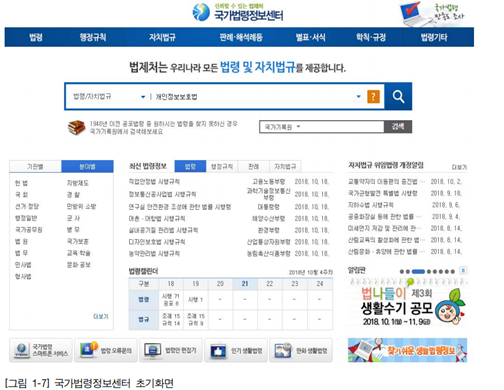Image resolution: width=504 pixels, height=390 pixels.
Task: Open the 법령기타 navigation menu
Action: [434, 37]
